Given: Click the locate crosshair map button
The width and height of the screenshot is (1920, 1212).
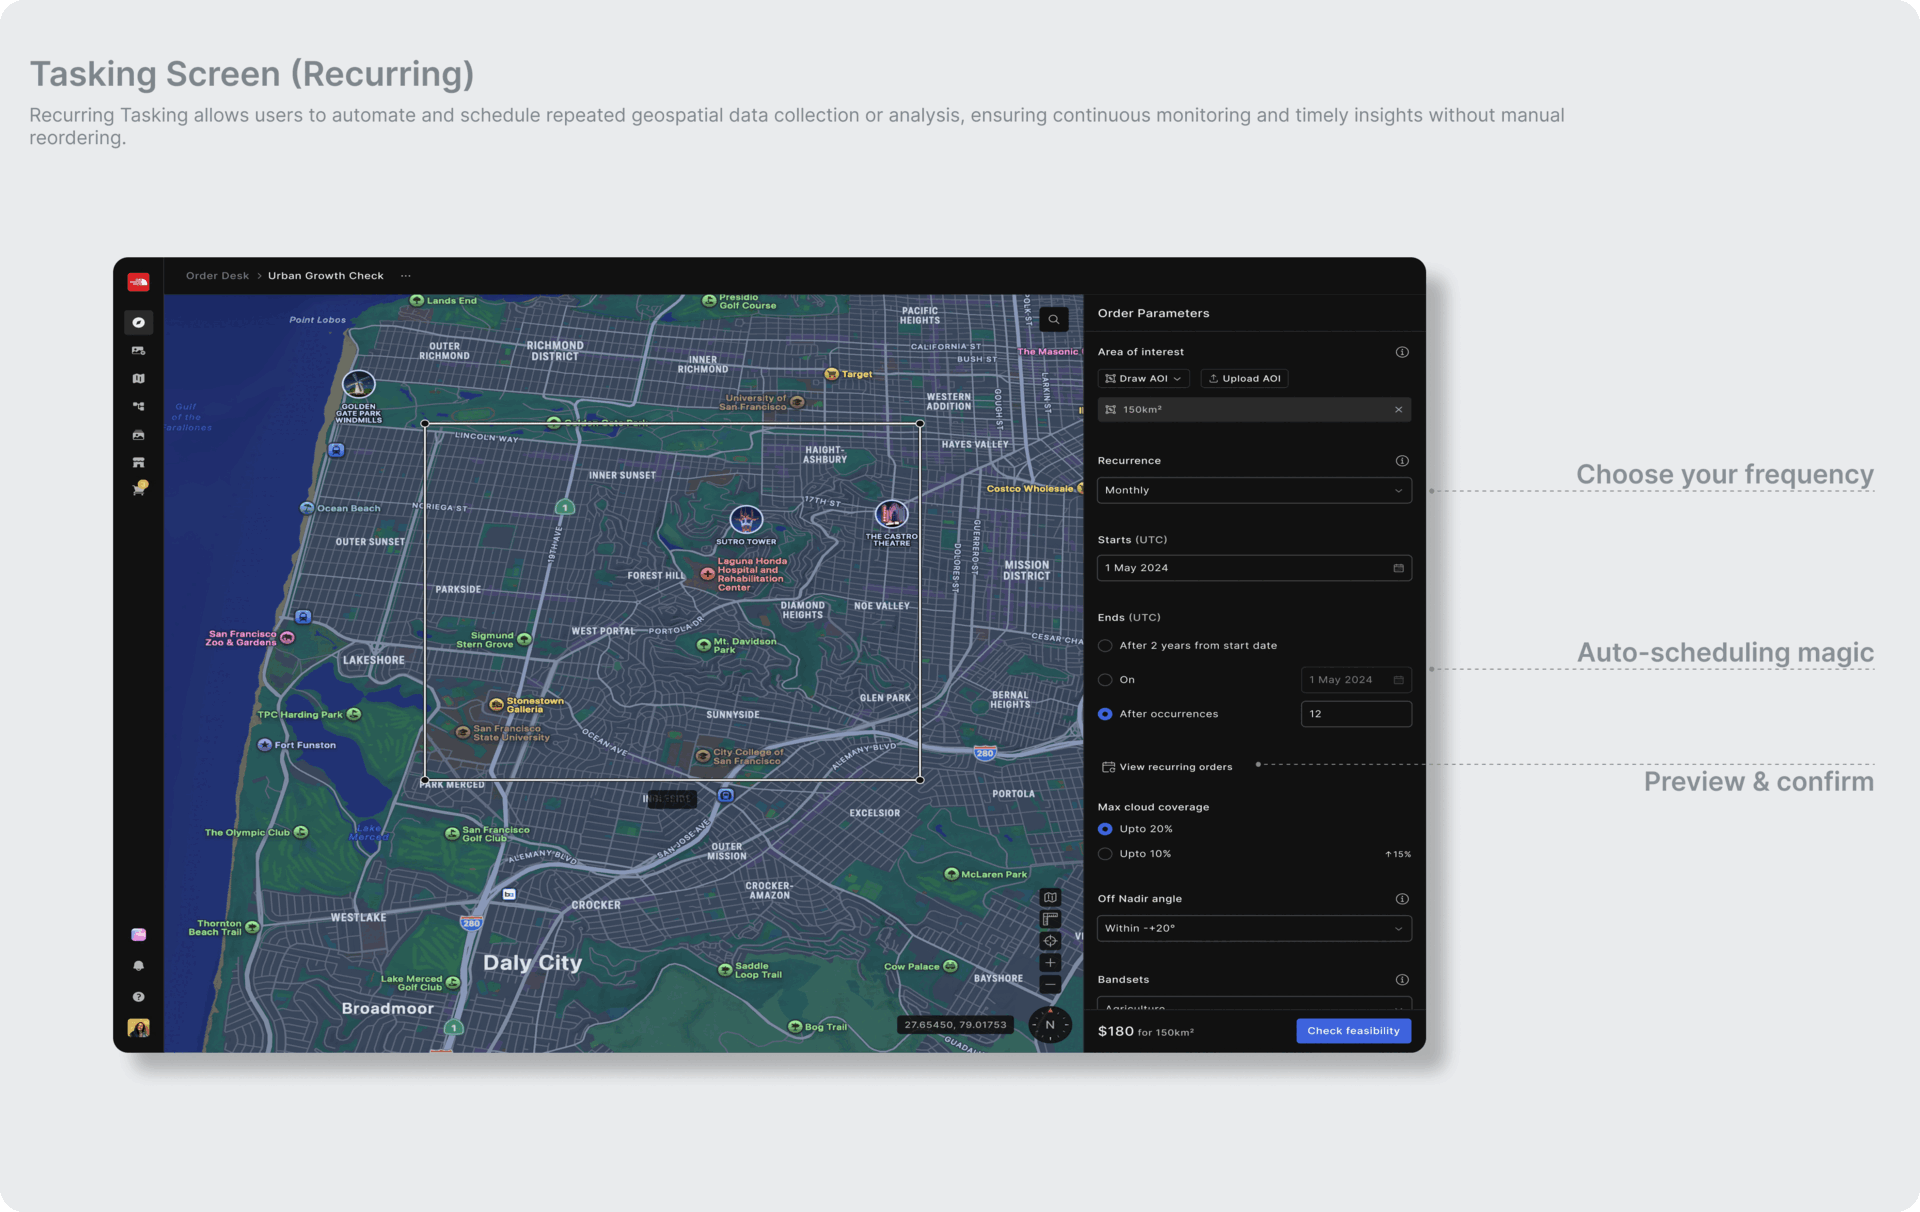Looking at the screenshot, I should point(1050,941).
